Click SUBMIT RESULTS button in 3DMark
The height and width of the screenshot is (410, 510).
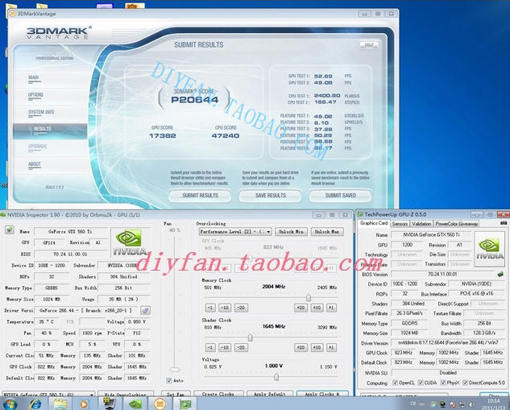tap(200, 195)
